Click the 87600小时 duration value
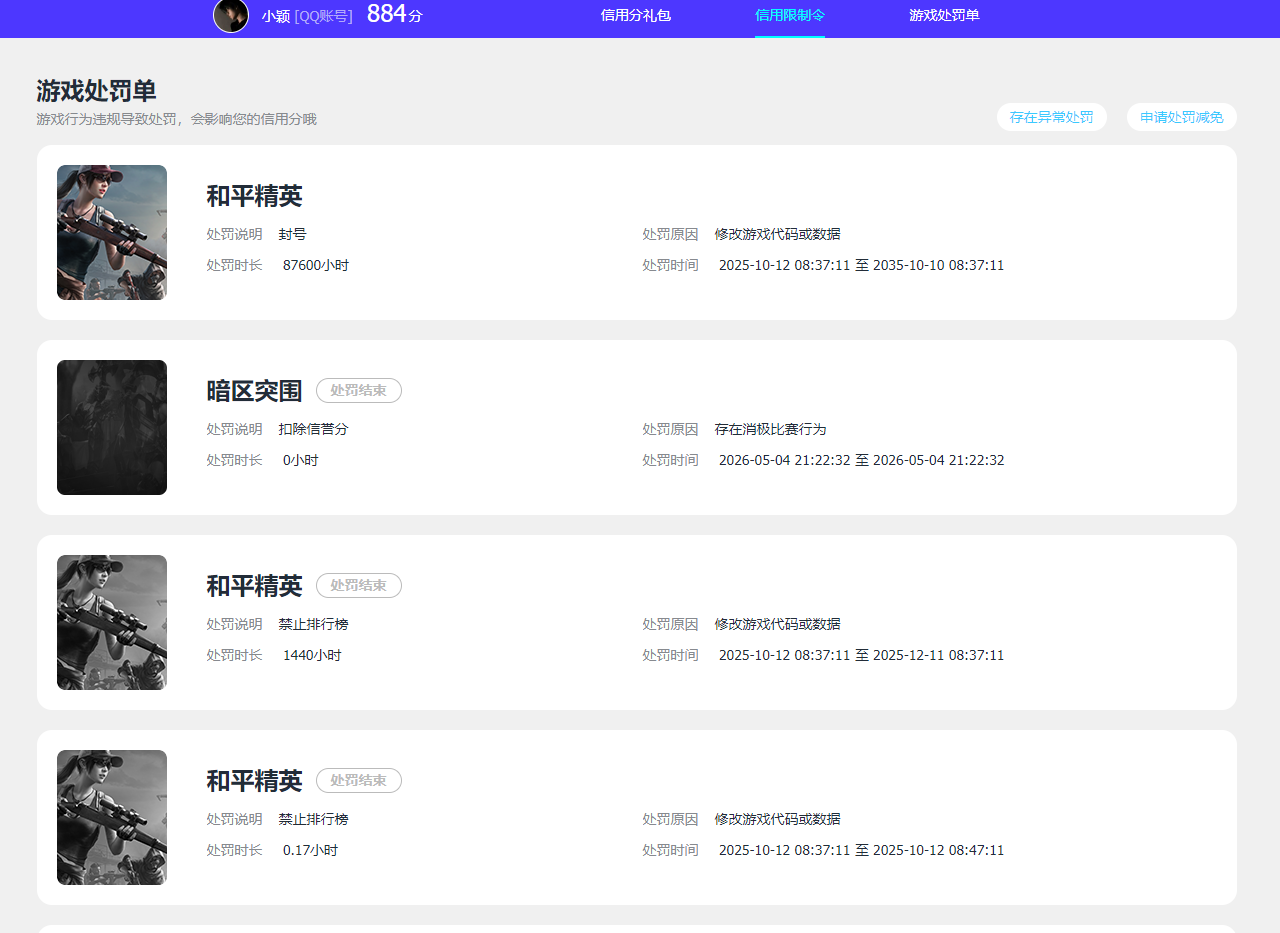Screen dimensions: 1280x933 (316, 265)
